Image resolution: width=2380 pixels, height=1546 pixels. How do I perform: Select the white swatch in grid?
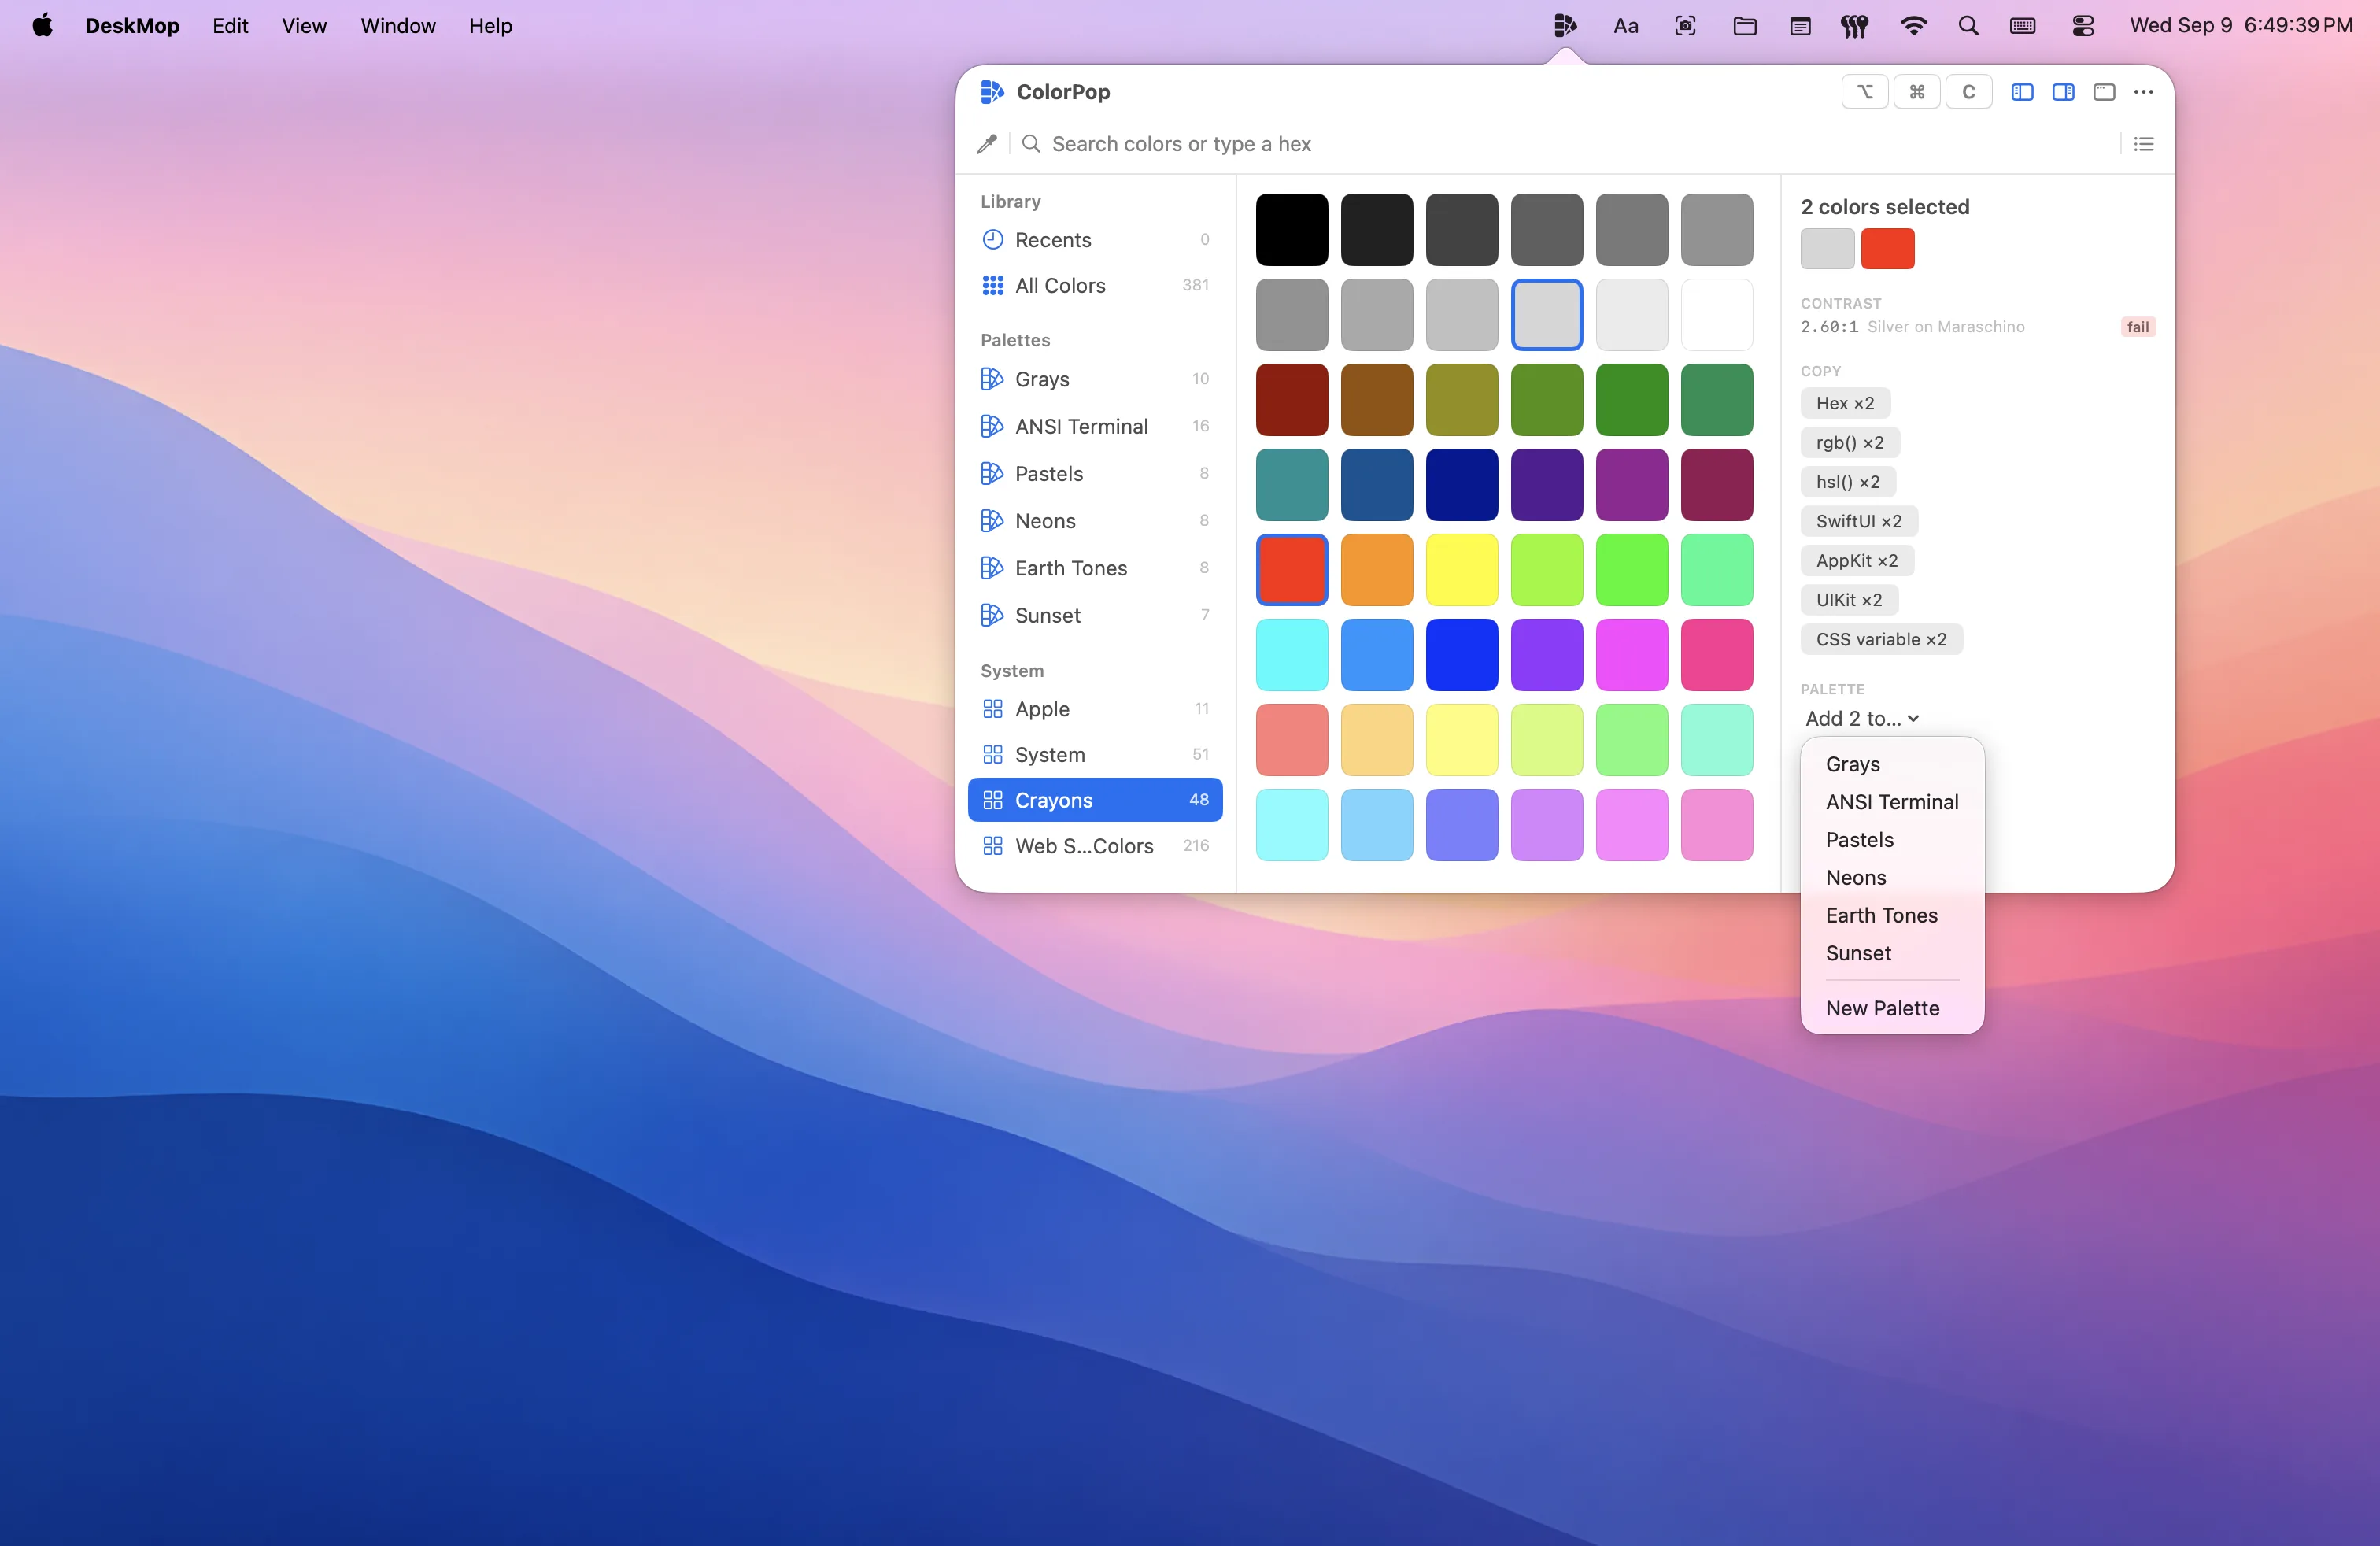point(1717,315)
